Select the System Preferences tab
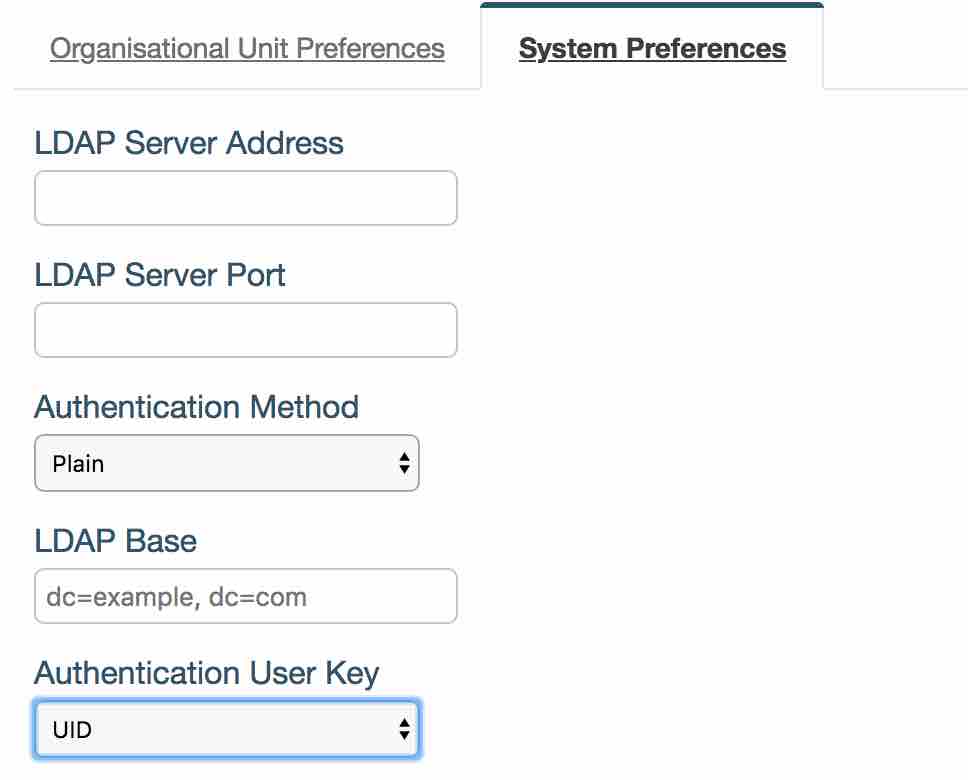Viewport: 968px width, 780px height. tap(652, 49)
